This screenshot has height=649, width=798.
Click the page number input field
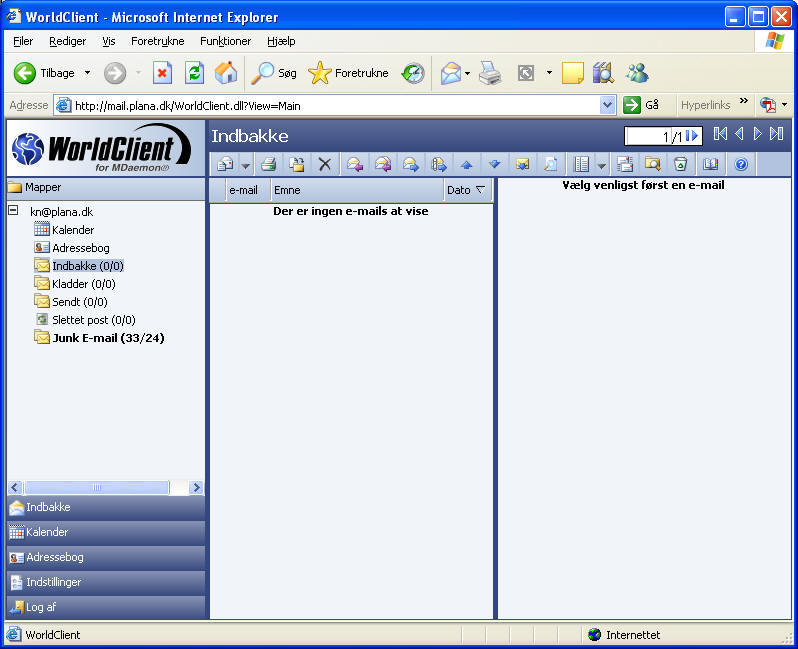(654, 136)
